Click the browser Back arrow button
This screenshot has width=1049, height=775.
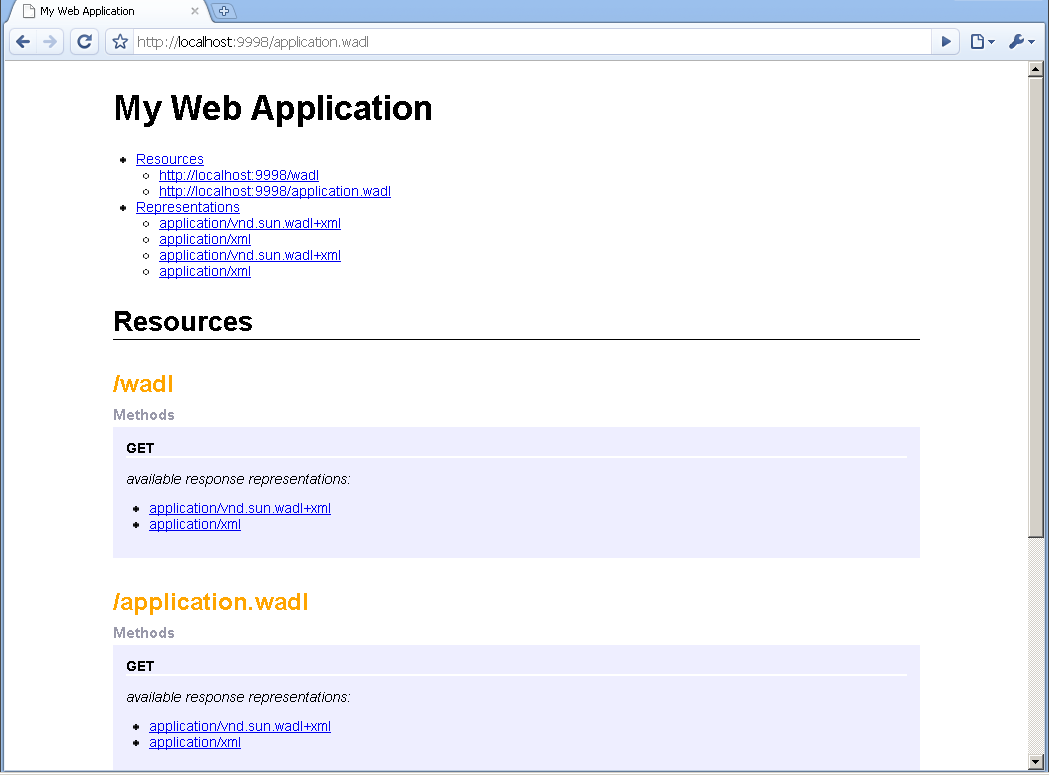[x=23, y=42]
